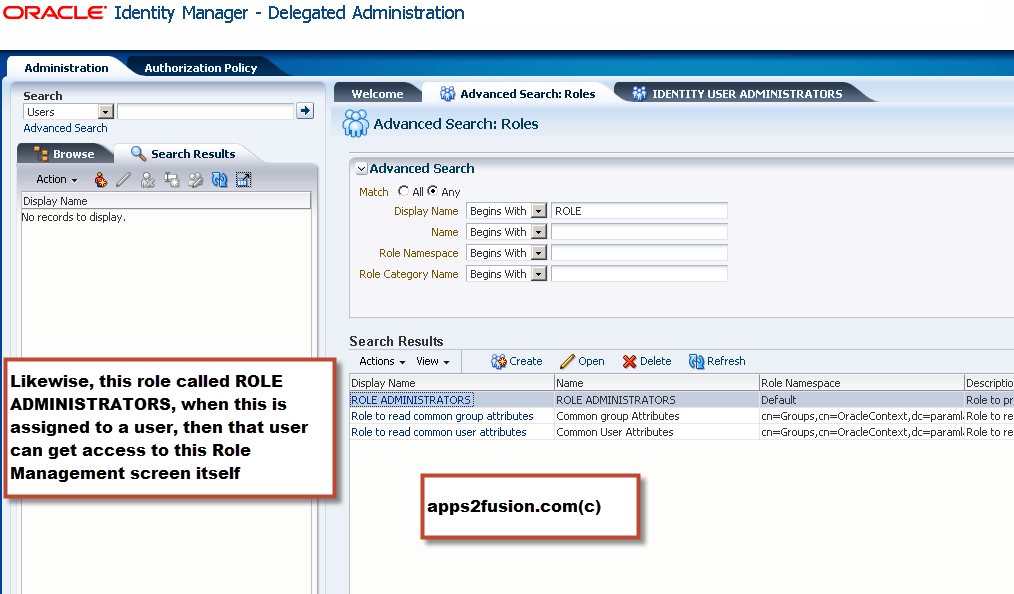Open Role to read common group attributes link
Viewport: 1014px width, 594px height.
coord(442,416)
